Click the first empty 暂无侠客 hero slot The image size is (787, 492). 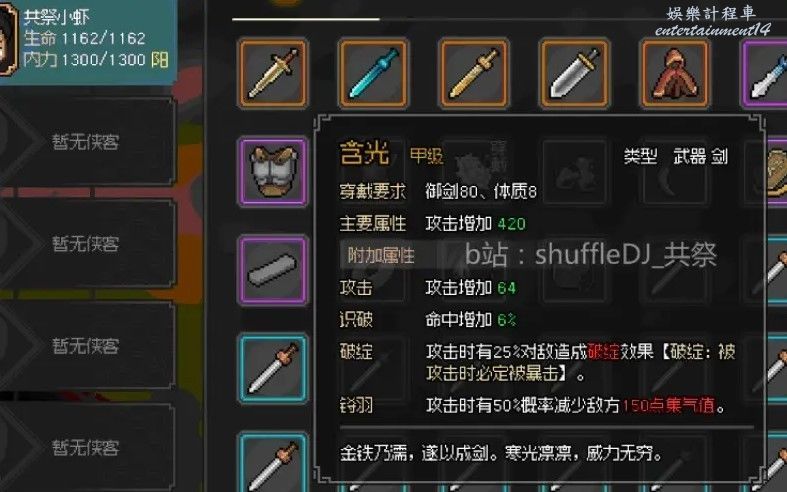86,142
